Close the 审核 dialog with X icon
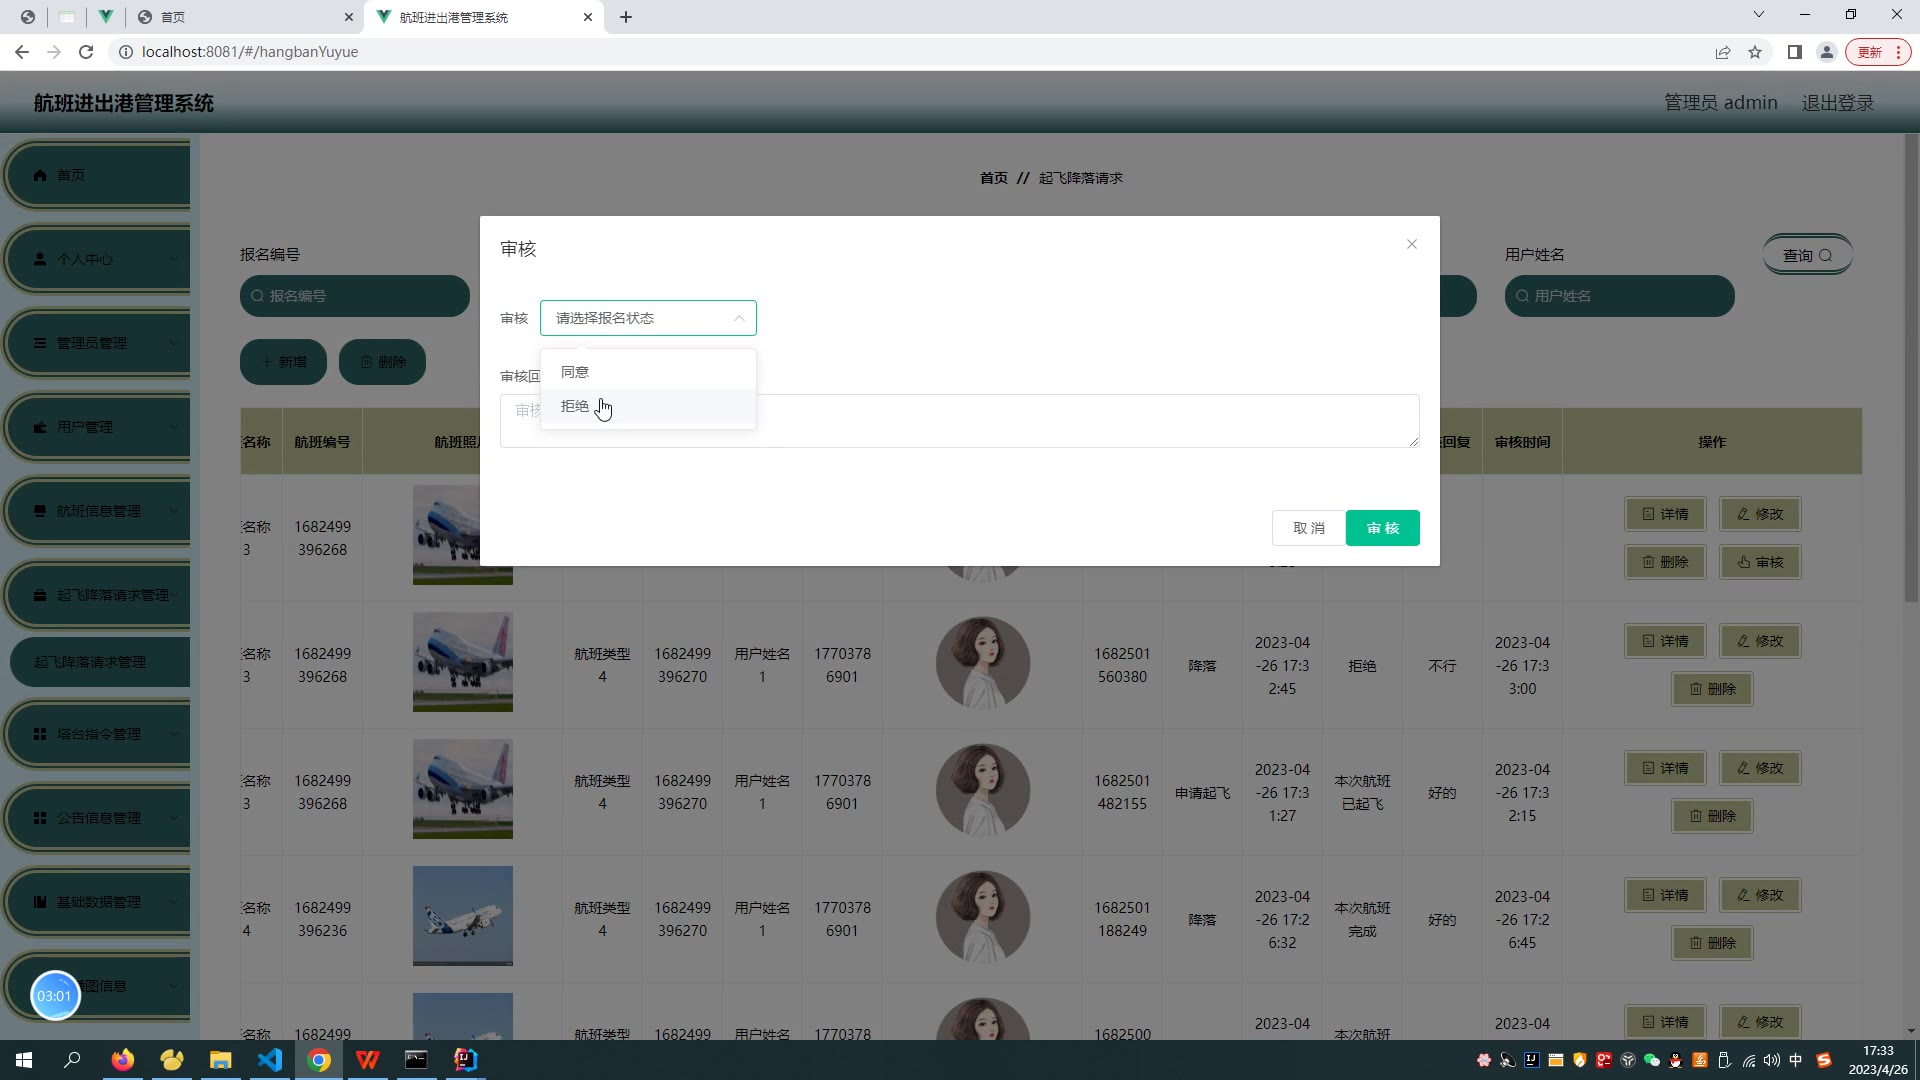This screenshot has width=1920, height=1080. click(1411, 244)
